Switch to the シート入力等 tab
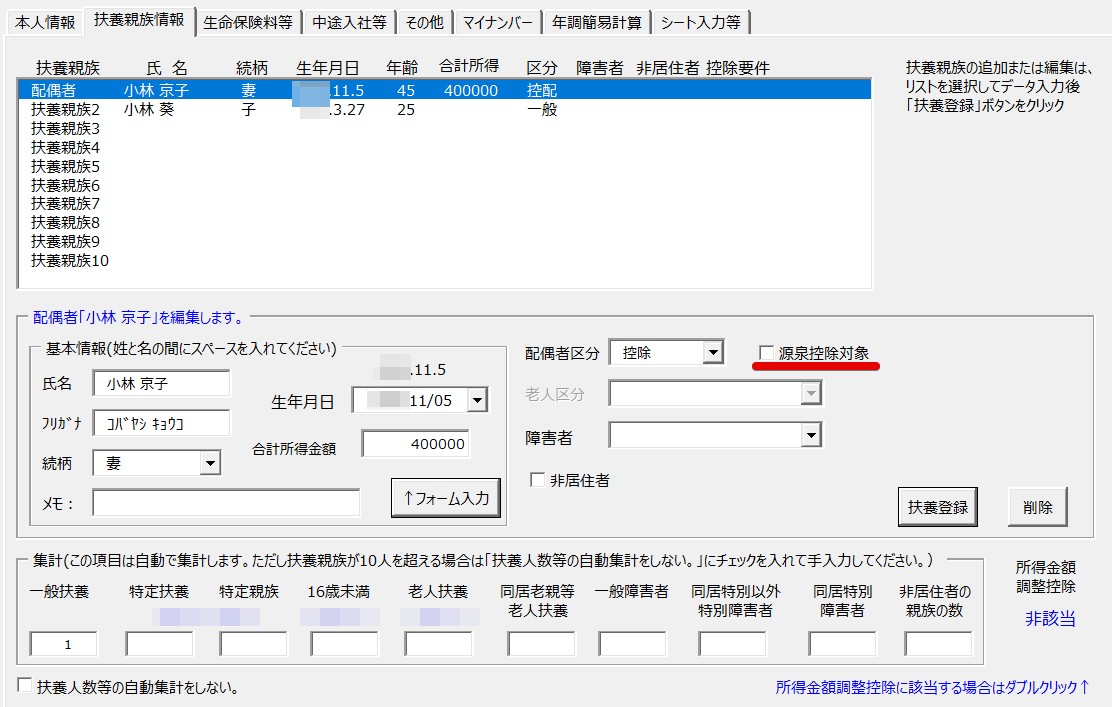 click(x=700, y=22)
